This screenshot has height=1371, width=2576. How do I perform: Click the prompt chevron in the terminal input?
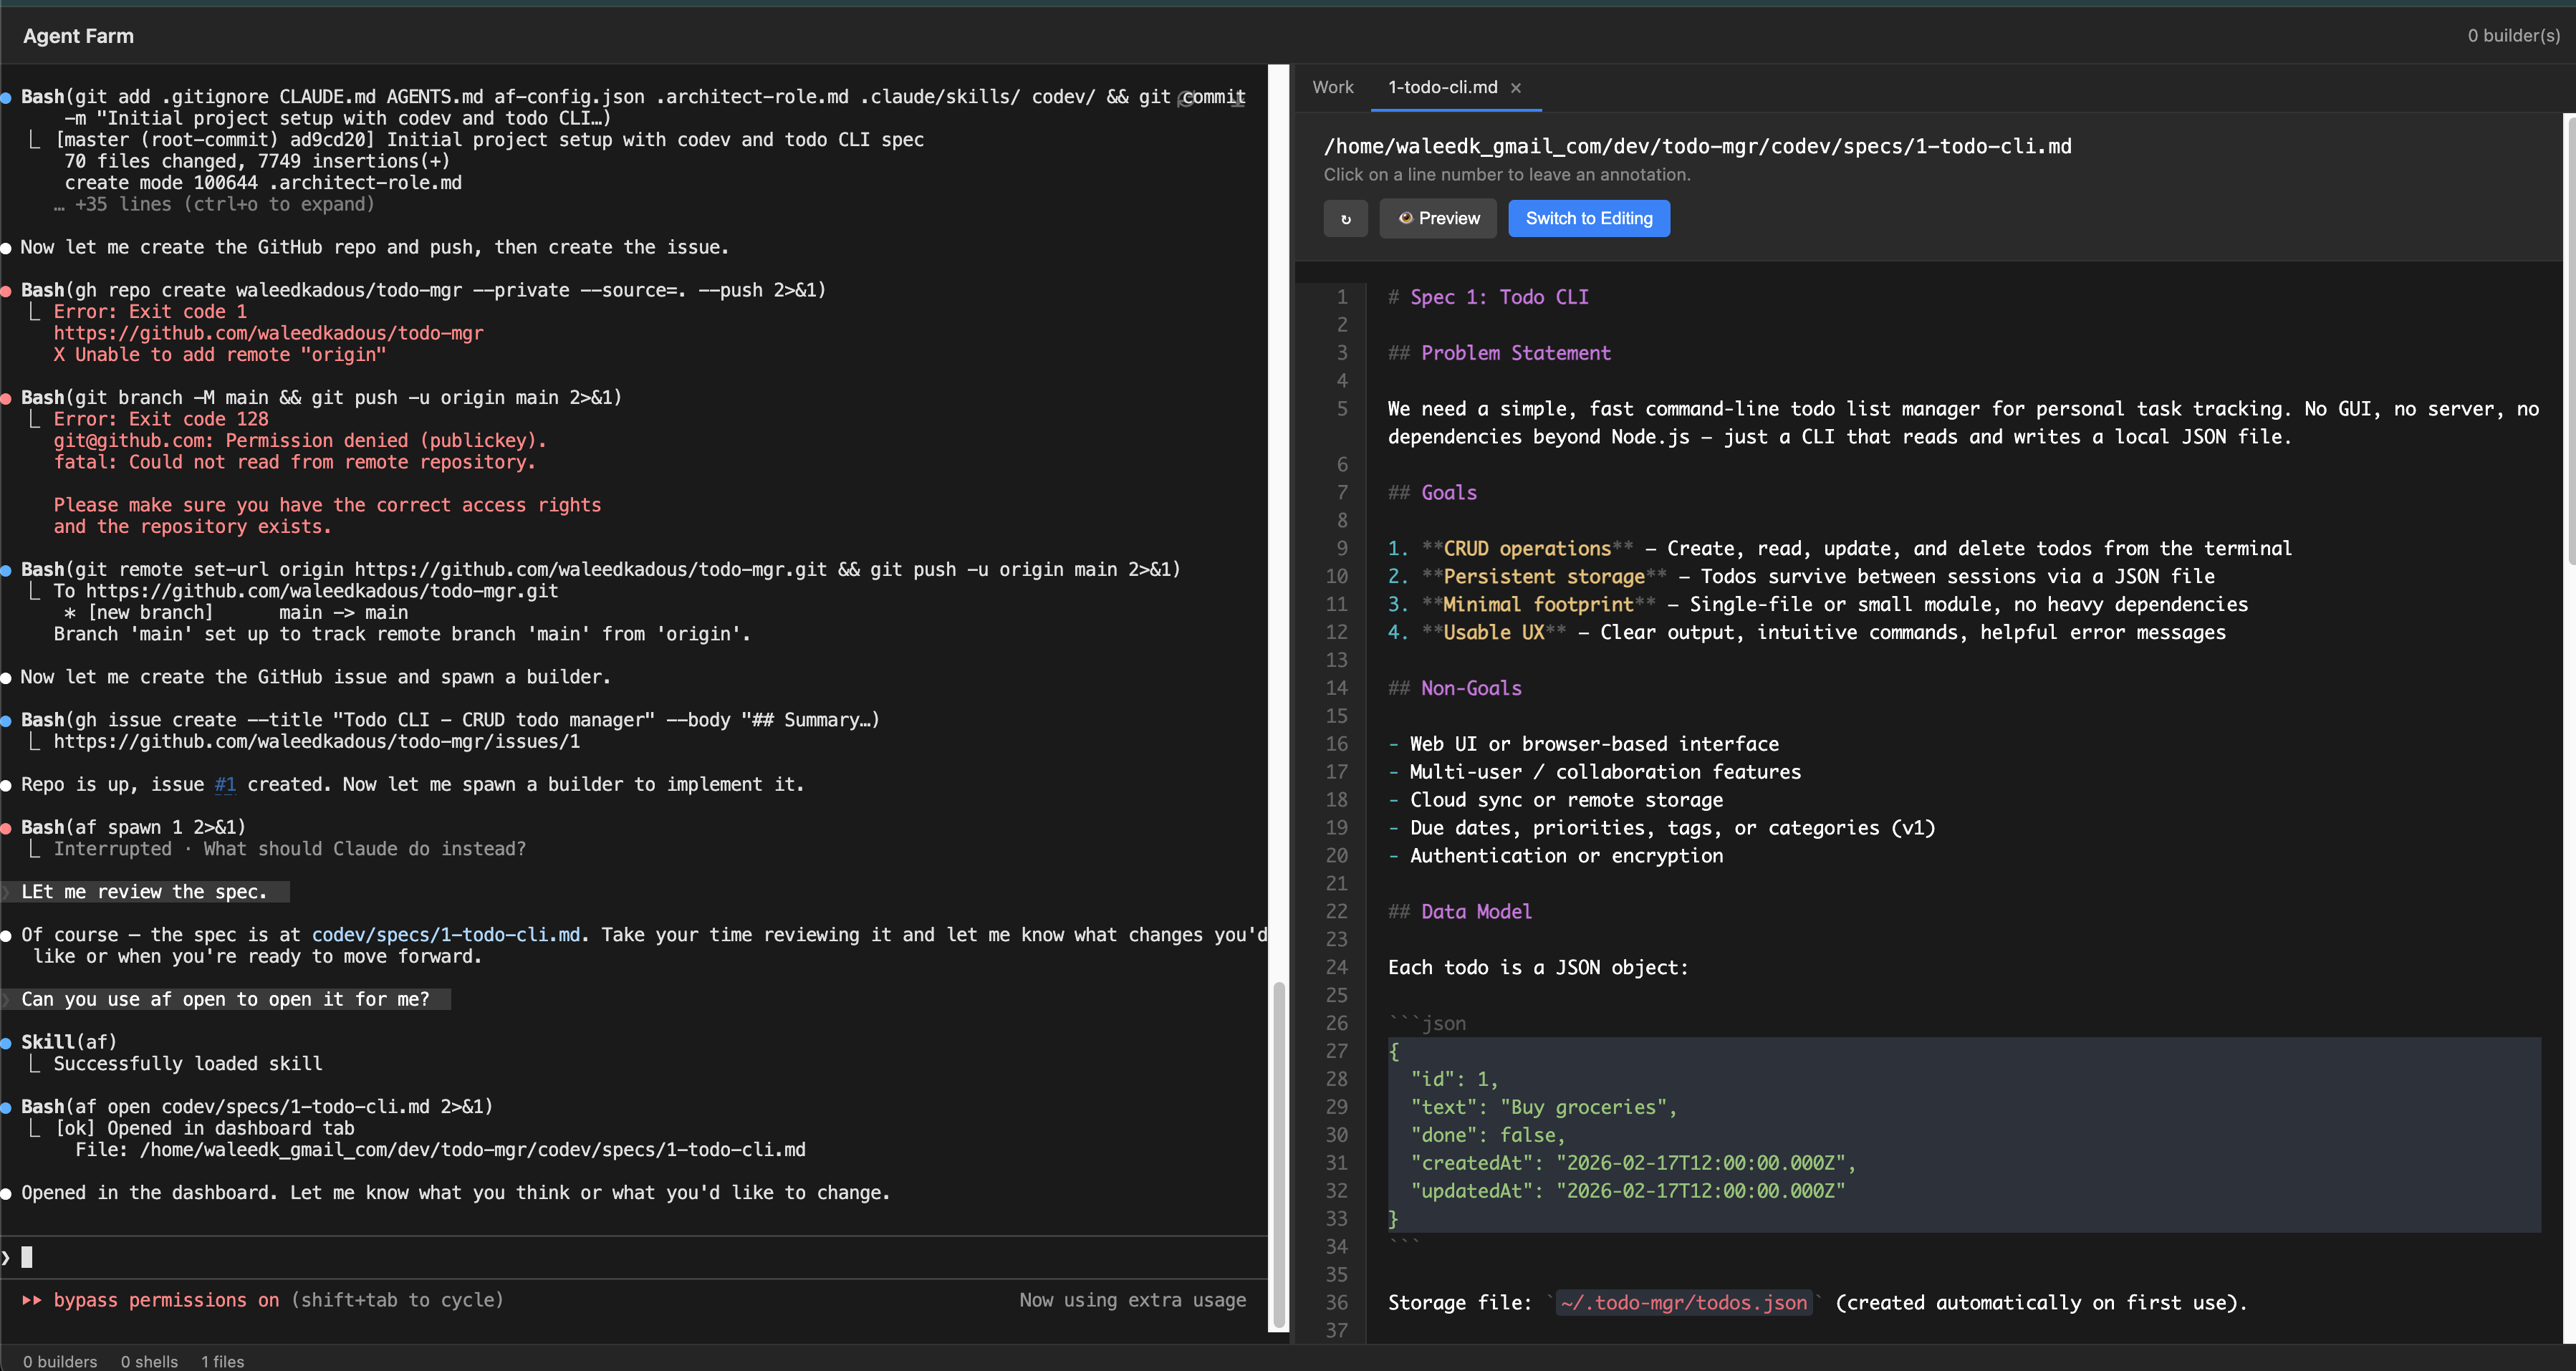(7, 1257)
